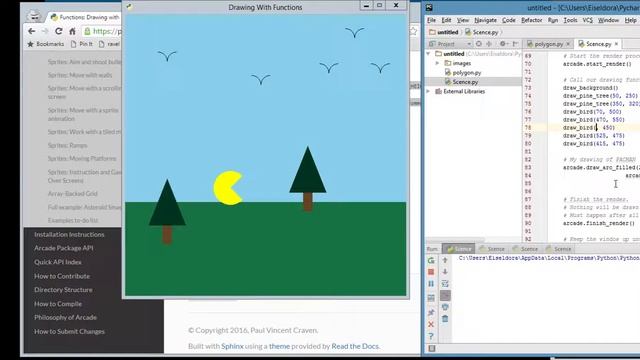
Task: Close the polygon.py editor tab
Action: pos(568,44)
